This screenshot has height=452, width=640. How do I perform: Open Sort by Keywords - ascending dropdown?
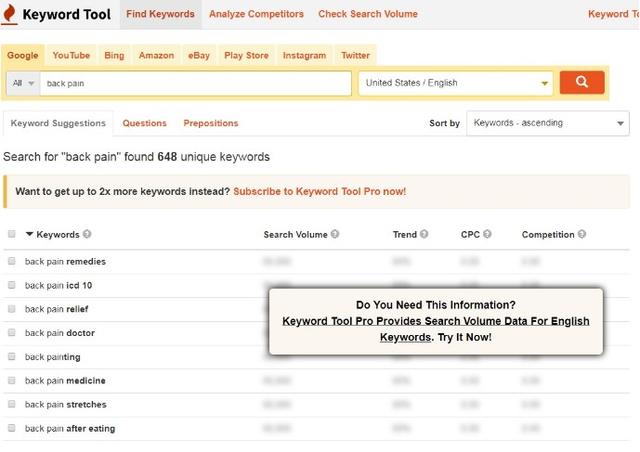point(548,123)
